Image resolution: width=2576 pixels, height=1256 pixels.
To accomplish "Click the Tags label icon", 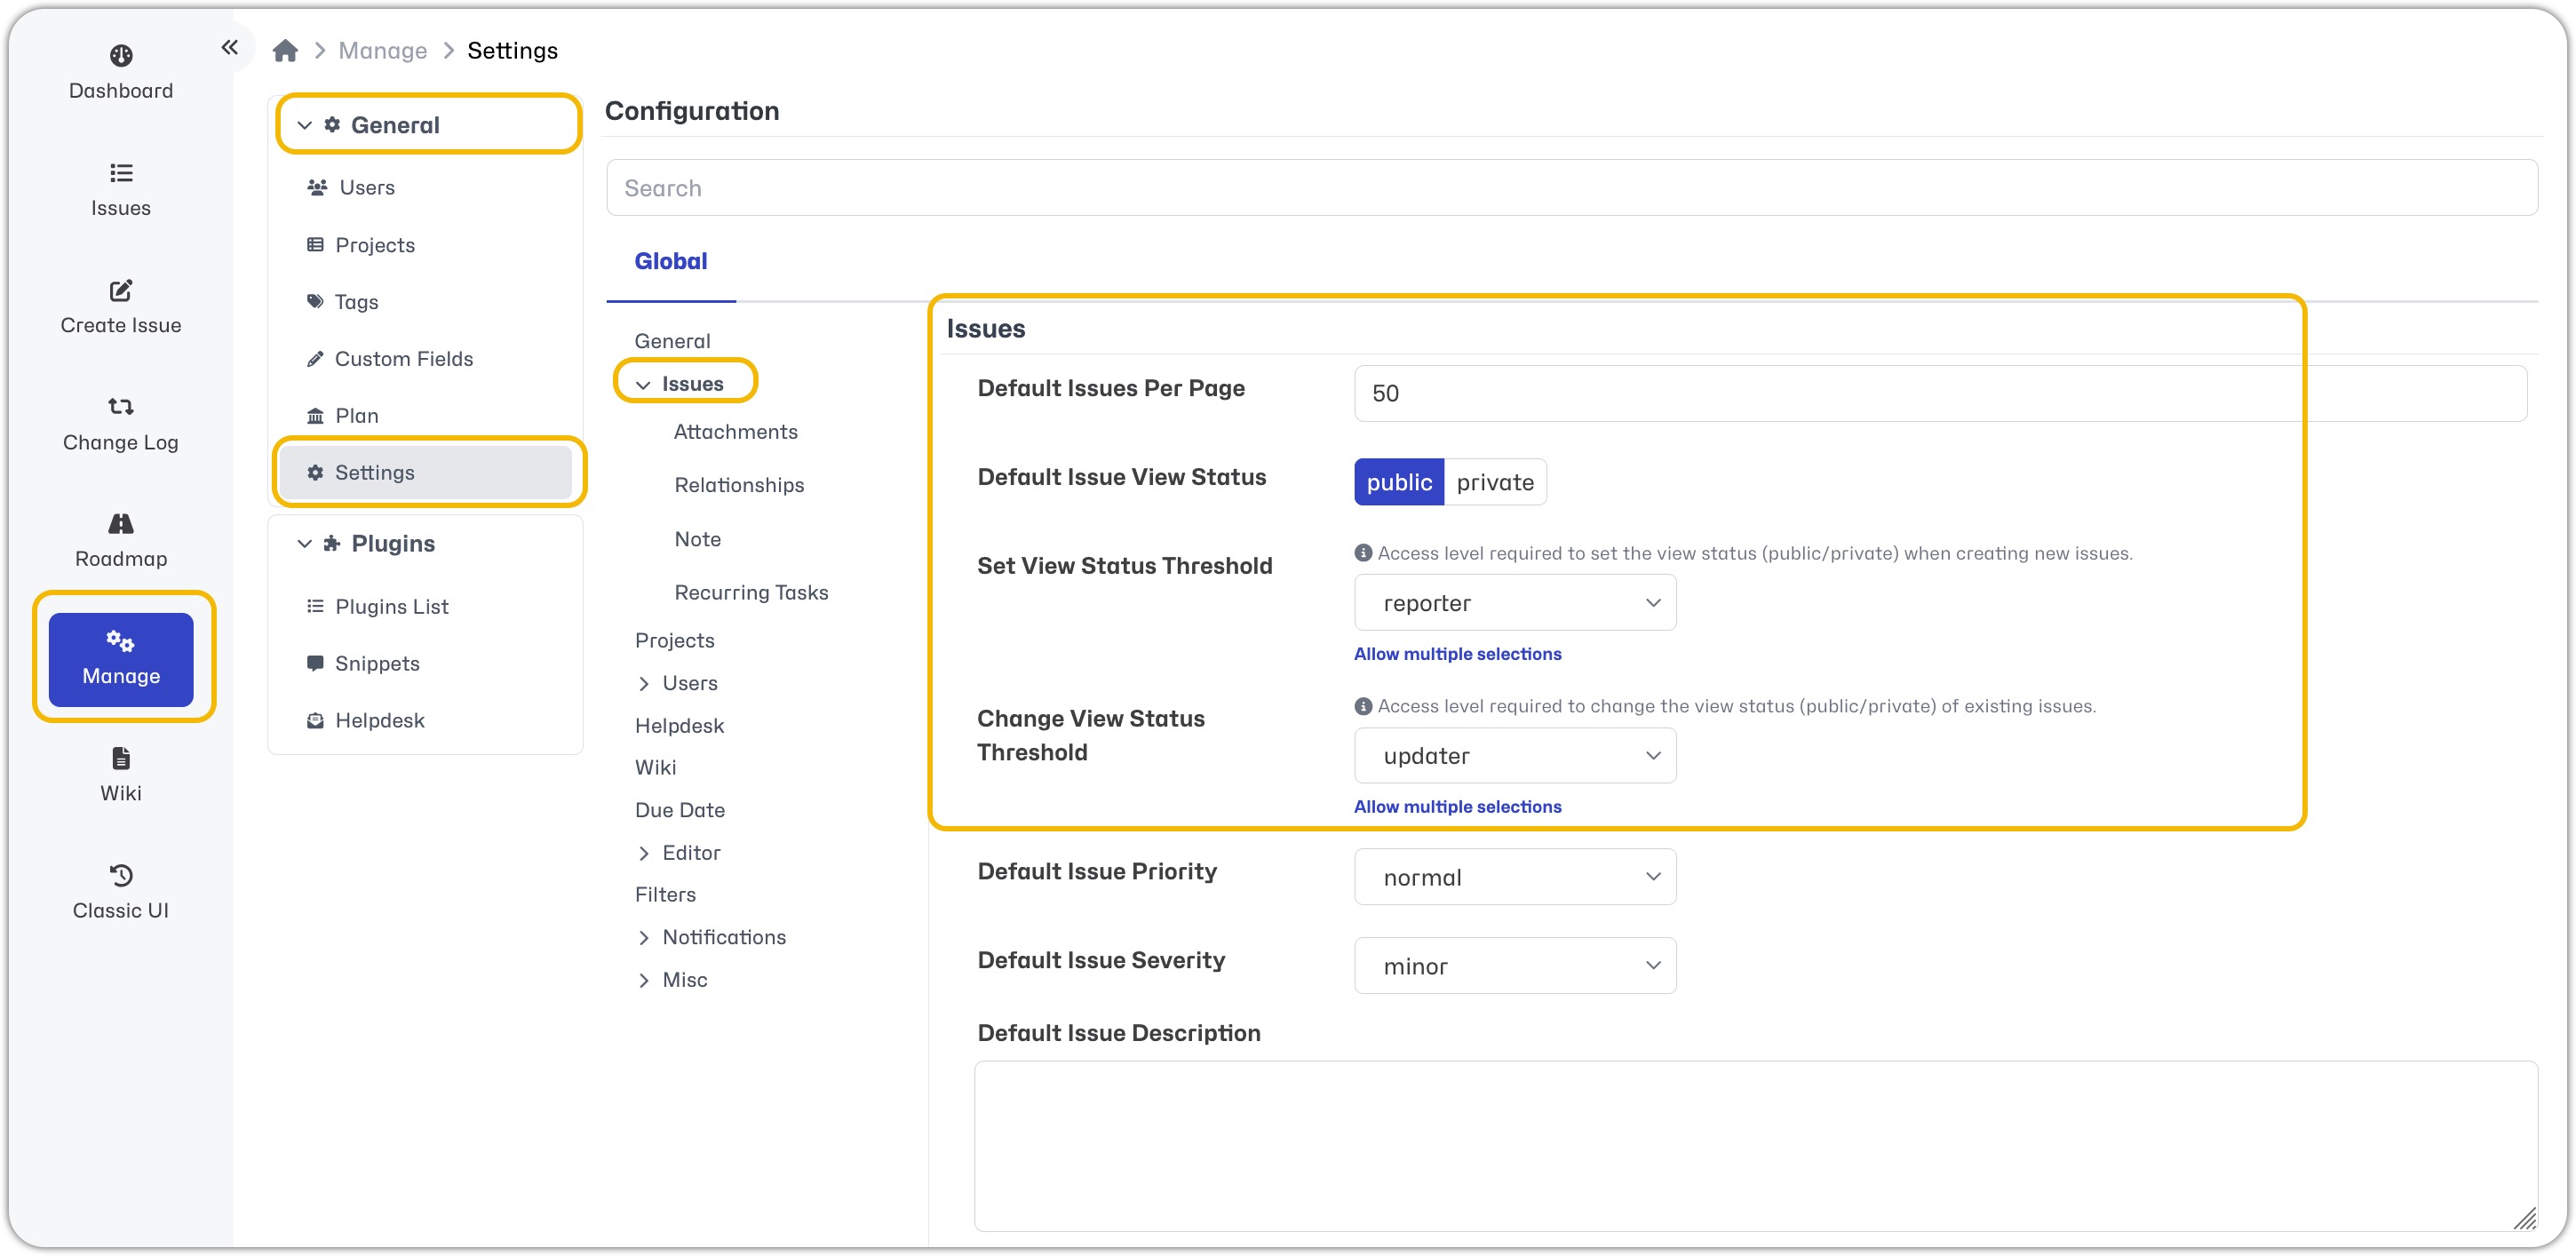I will tap(315, 301).
